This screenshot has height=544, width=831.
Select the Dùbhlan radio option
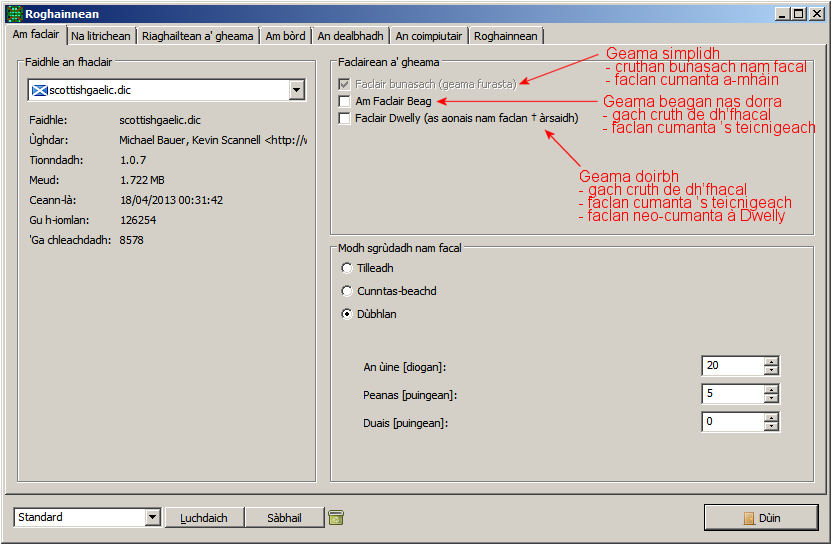(347, 314)
